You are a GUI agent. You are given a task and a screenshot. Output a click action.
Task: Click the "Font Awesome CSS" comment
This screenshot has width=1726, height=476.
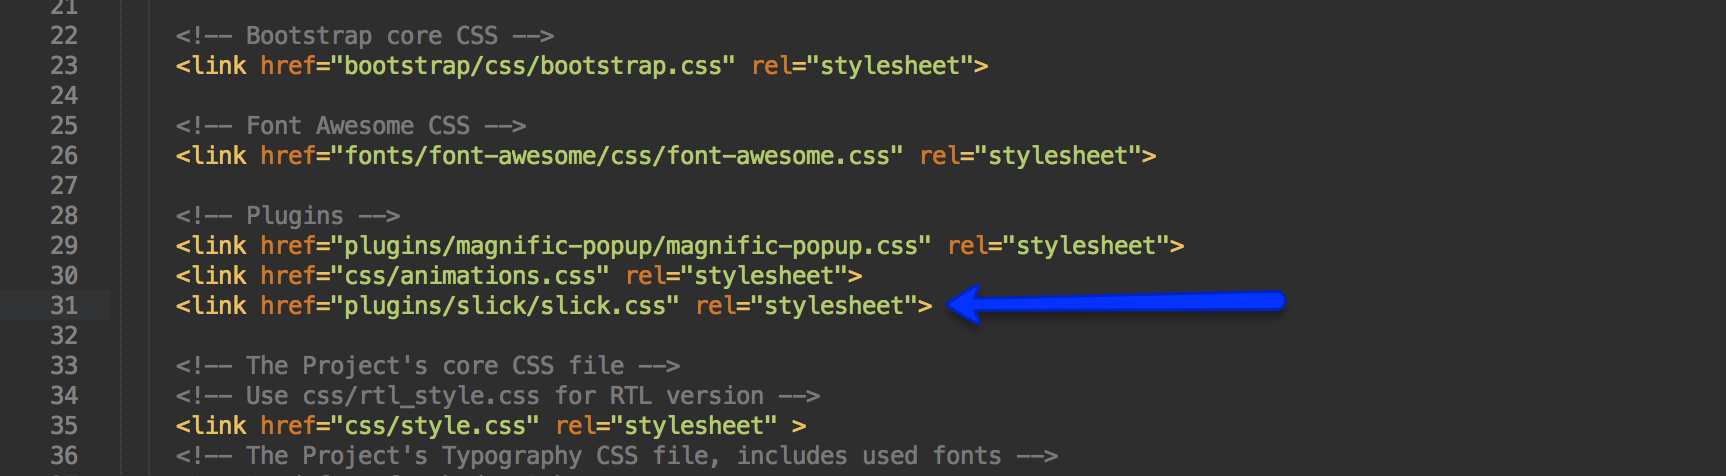click(351, 126)
